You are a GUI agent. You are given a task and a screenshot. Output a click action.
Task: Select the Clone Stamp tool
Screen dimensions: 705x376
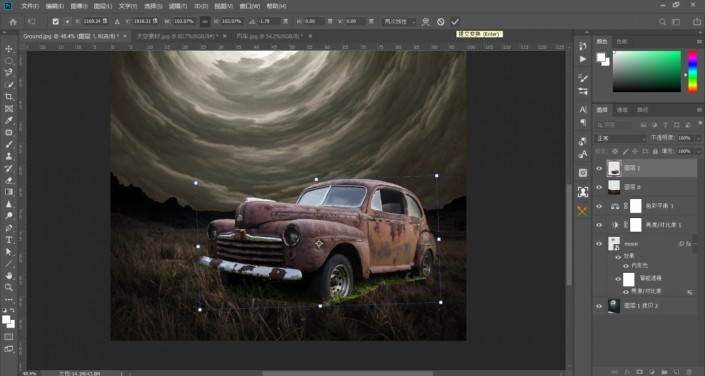(9, 156)
